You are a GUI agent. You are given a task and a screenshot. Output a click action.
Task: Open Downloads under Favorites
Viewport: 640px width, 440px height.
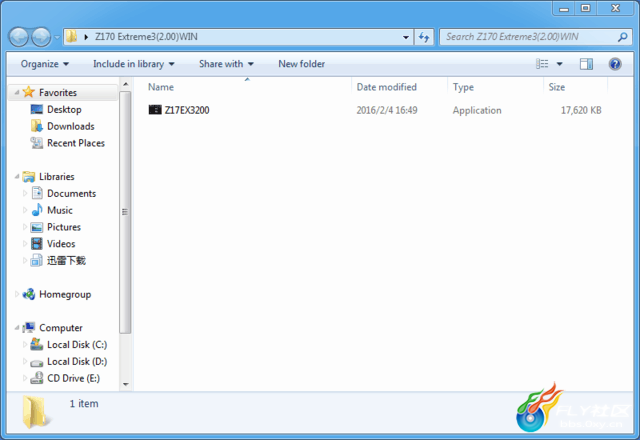click(x=71, y=126)
